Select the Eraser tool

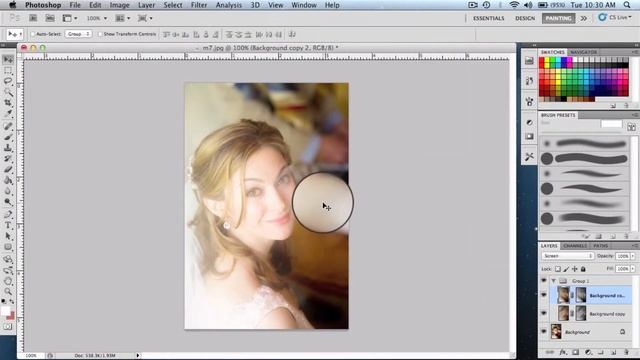point(8,169)
